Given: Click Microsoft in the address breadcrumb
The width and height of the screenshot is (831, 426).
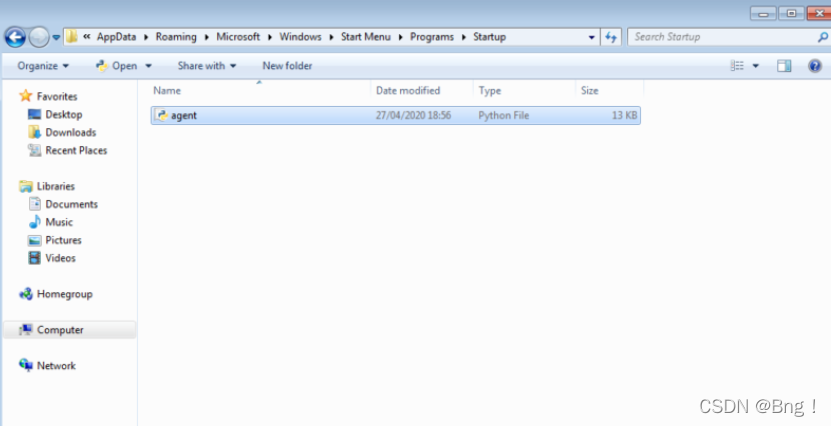Looking at the screenshot, I should [x=238, y=37].
